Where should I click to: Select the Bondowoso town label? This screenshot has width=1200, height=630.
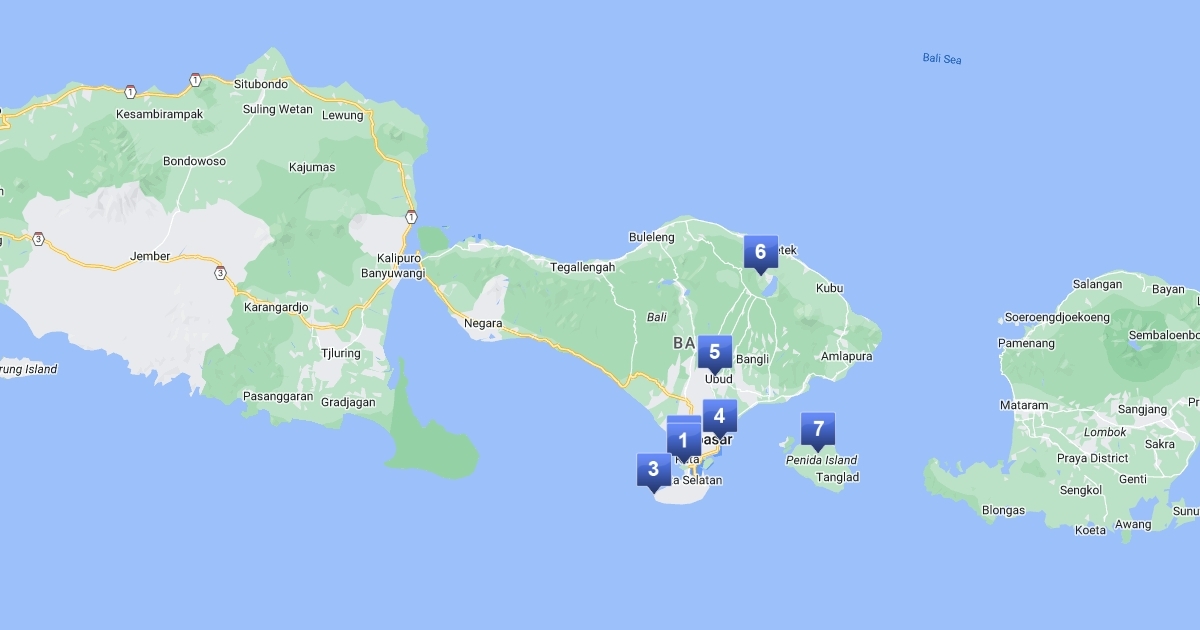coord(194,161)
